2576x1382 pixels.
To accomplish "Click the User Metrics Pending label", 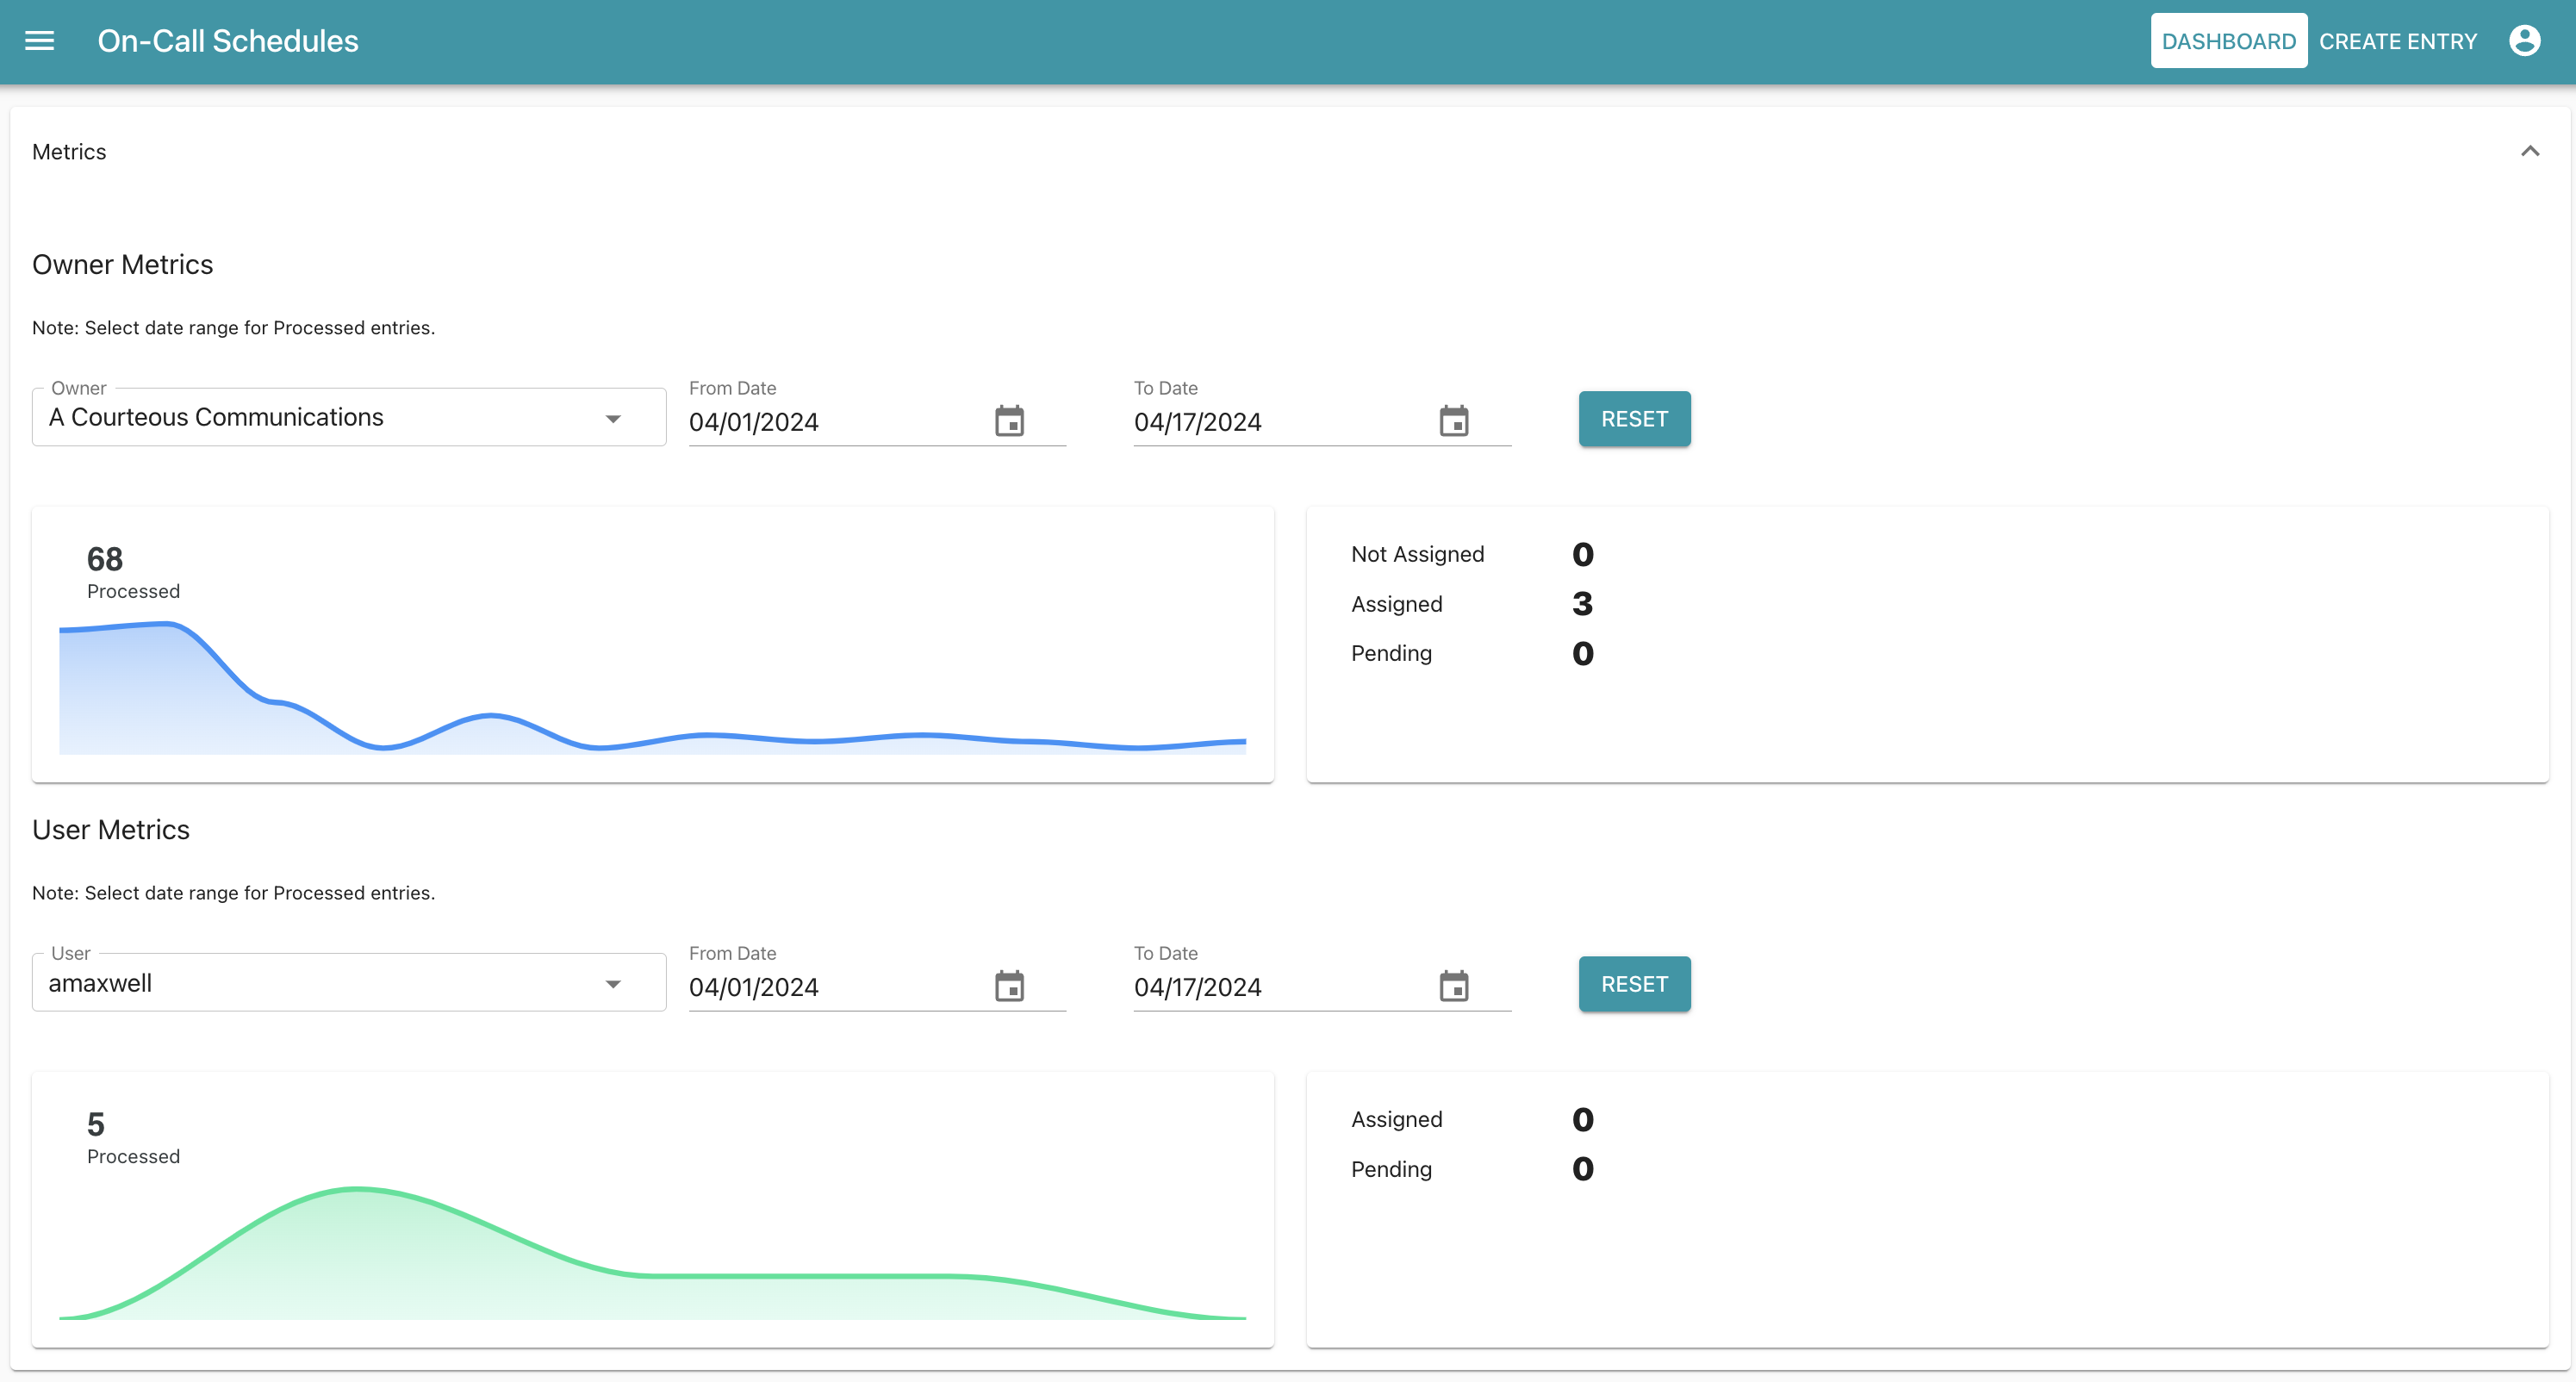I will (1391, 1169).
